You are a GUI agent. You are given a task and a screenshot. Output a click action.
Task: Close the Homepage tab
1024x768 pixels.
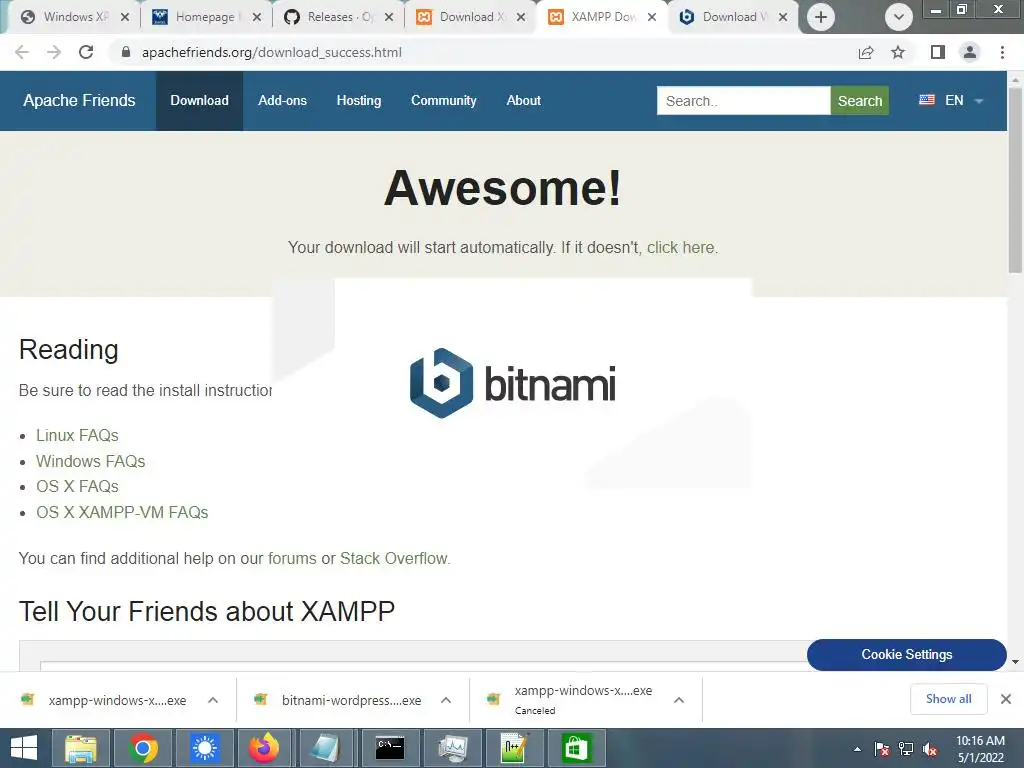257,17
